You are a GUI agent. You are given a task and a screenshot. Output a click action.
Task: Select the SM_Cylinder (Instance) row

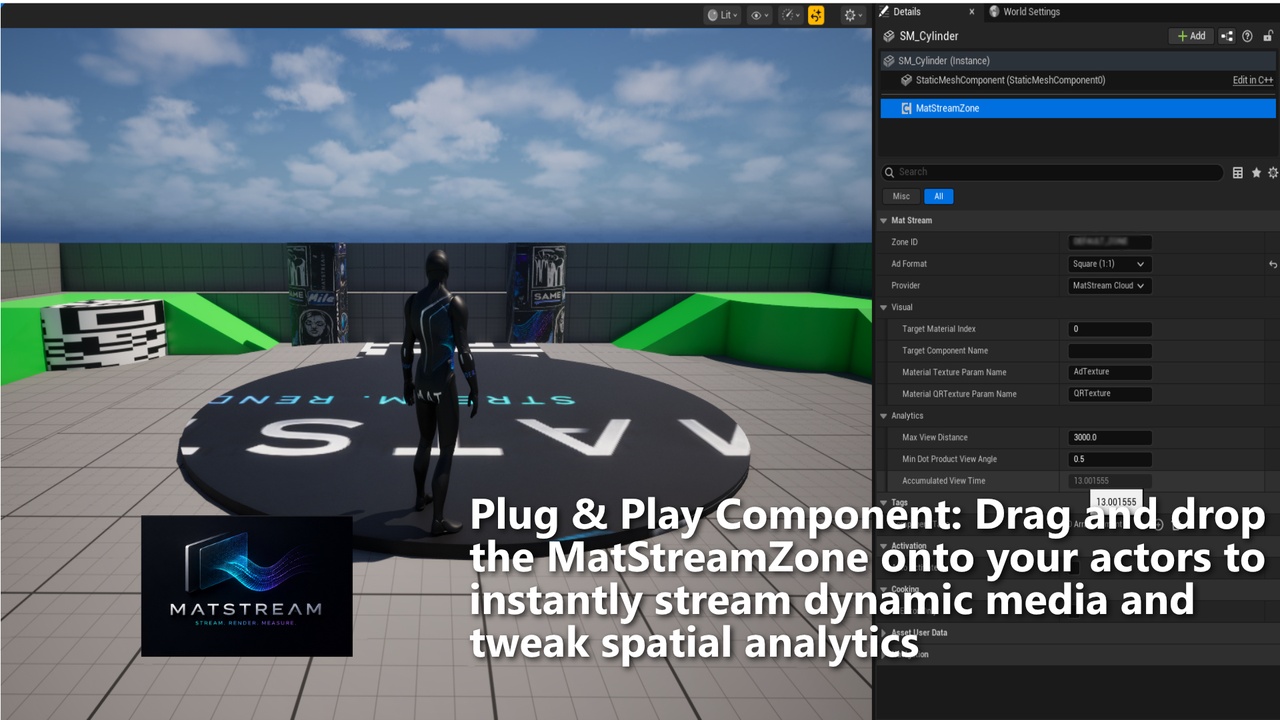(1078, 61)
